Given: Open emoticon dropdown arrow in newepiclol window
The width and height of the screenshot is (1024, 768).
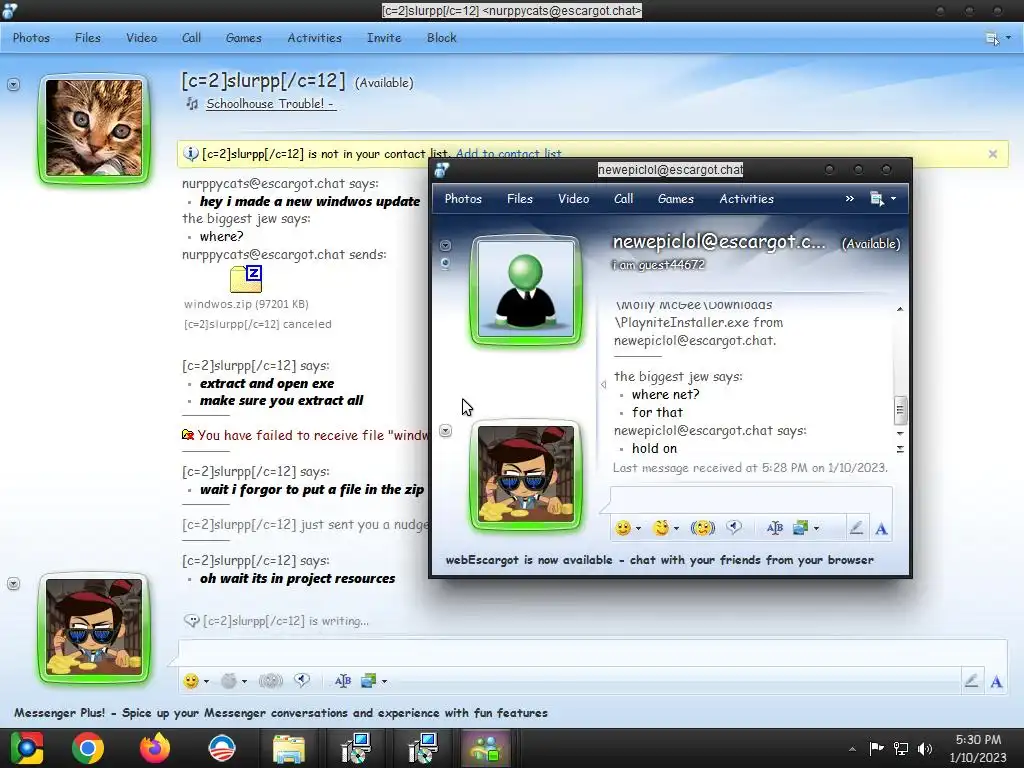Looking at the screenshot, I should click(638, 528).
